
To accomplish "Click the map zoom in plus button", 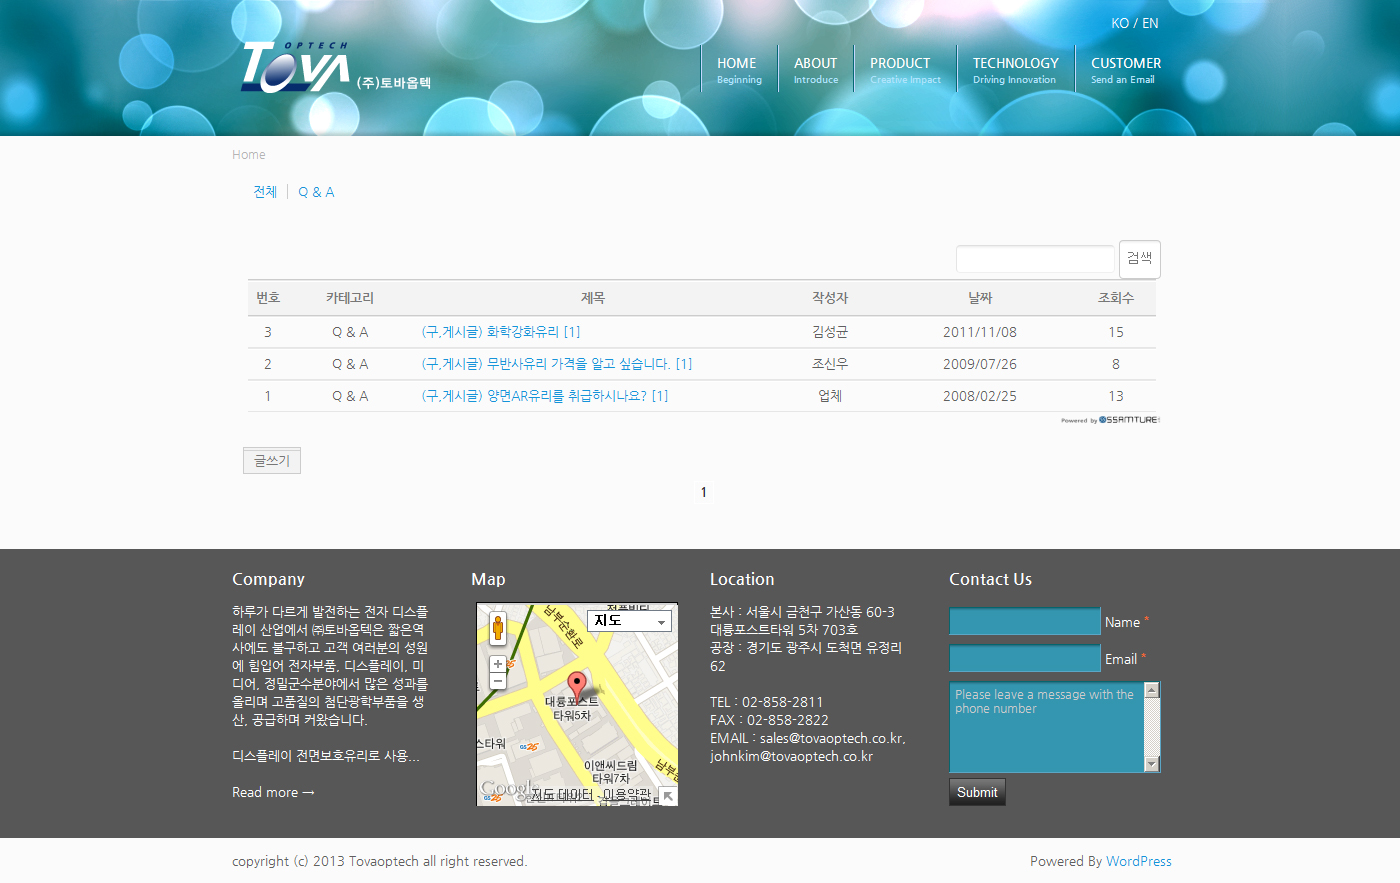I will click(497, 664).
